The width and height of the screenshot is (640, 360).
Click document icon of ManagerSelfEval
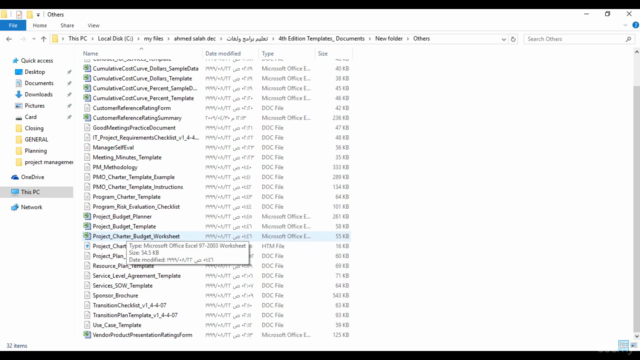coord(87,147)
